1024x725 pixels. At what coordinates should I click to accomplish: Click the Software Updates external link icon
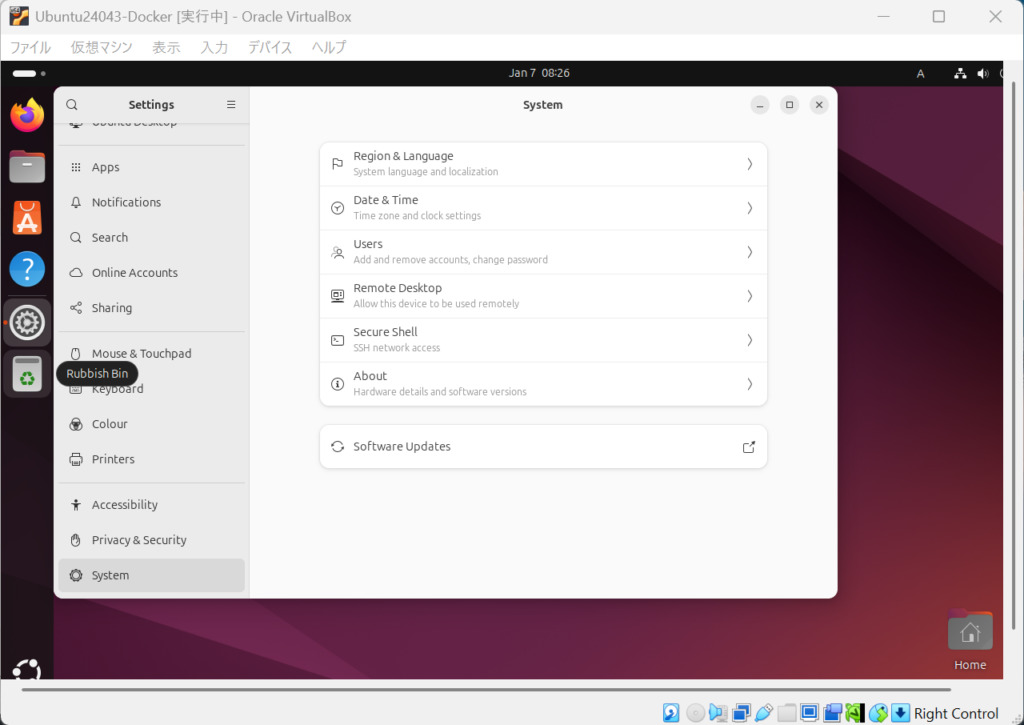coord(748,447)
